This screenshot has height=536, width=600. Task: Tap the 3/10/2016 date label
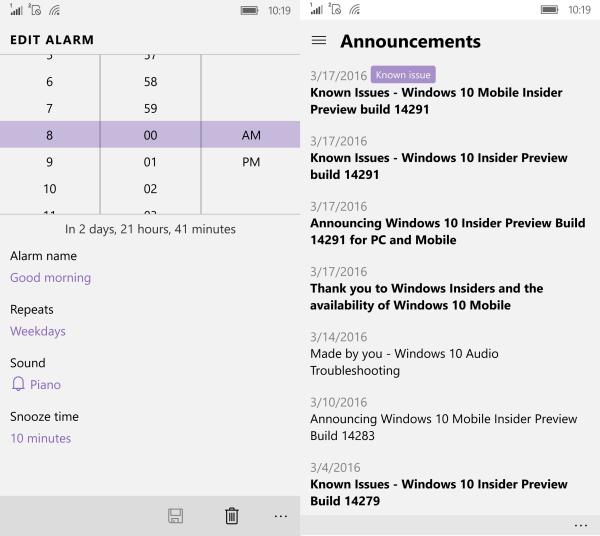click(x=339, y=402)
